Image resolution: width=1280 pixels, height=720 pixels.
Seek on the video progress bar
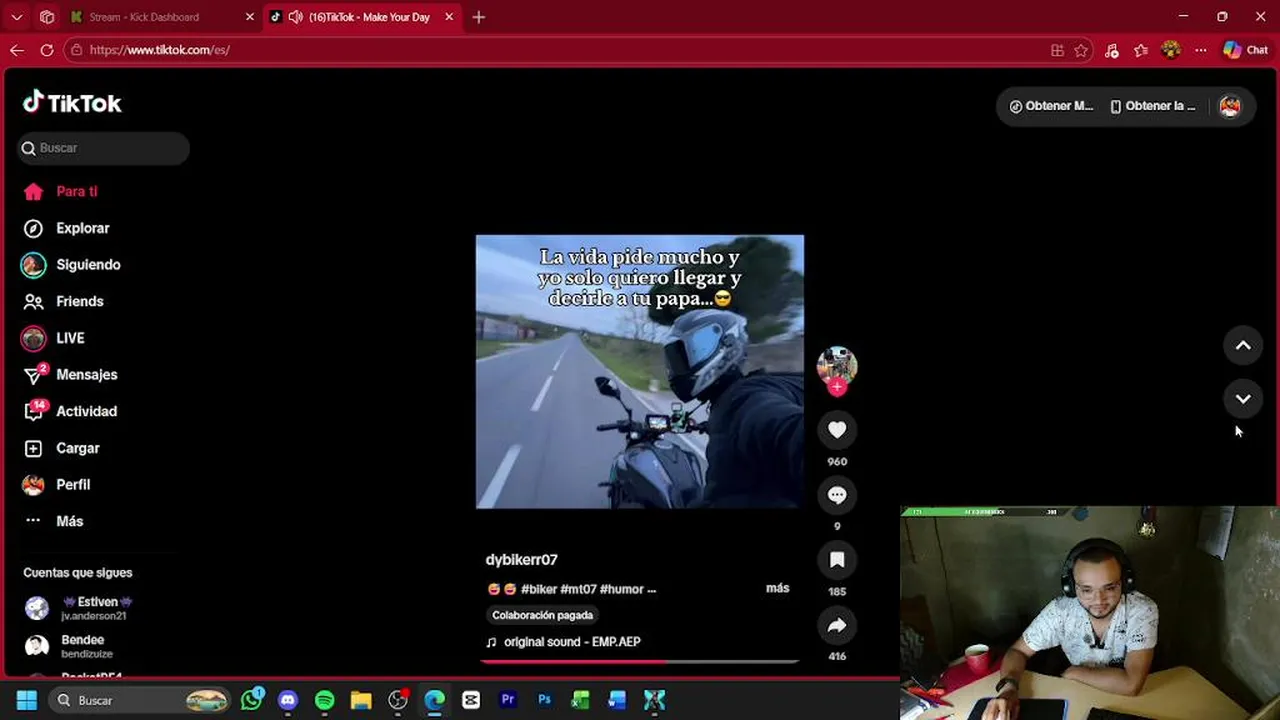click(640, 661)
